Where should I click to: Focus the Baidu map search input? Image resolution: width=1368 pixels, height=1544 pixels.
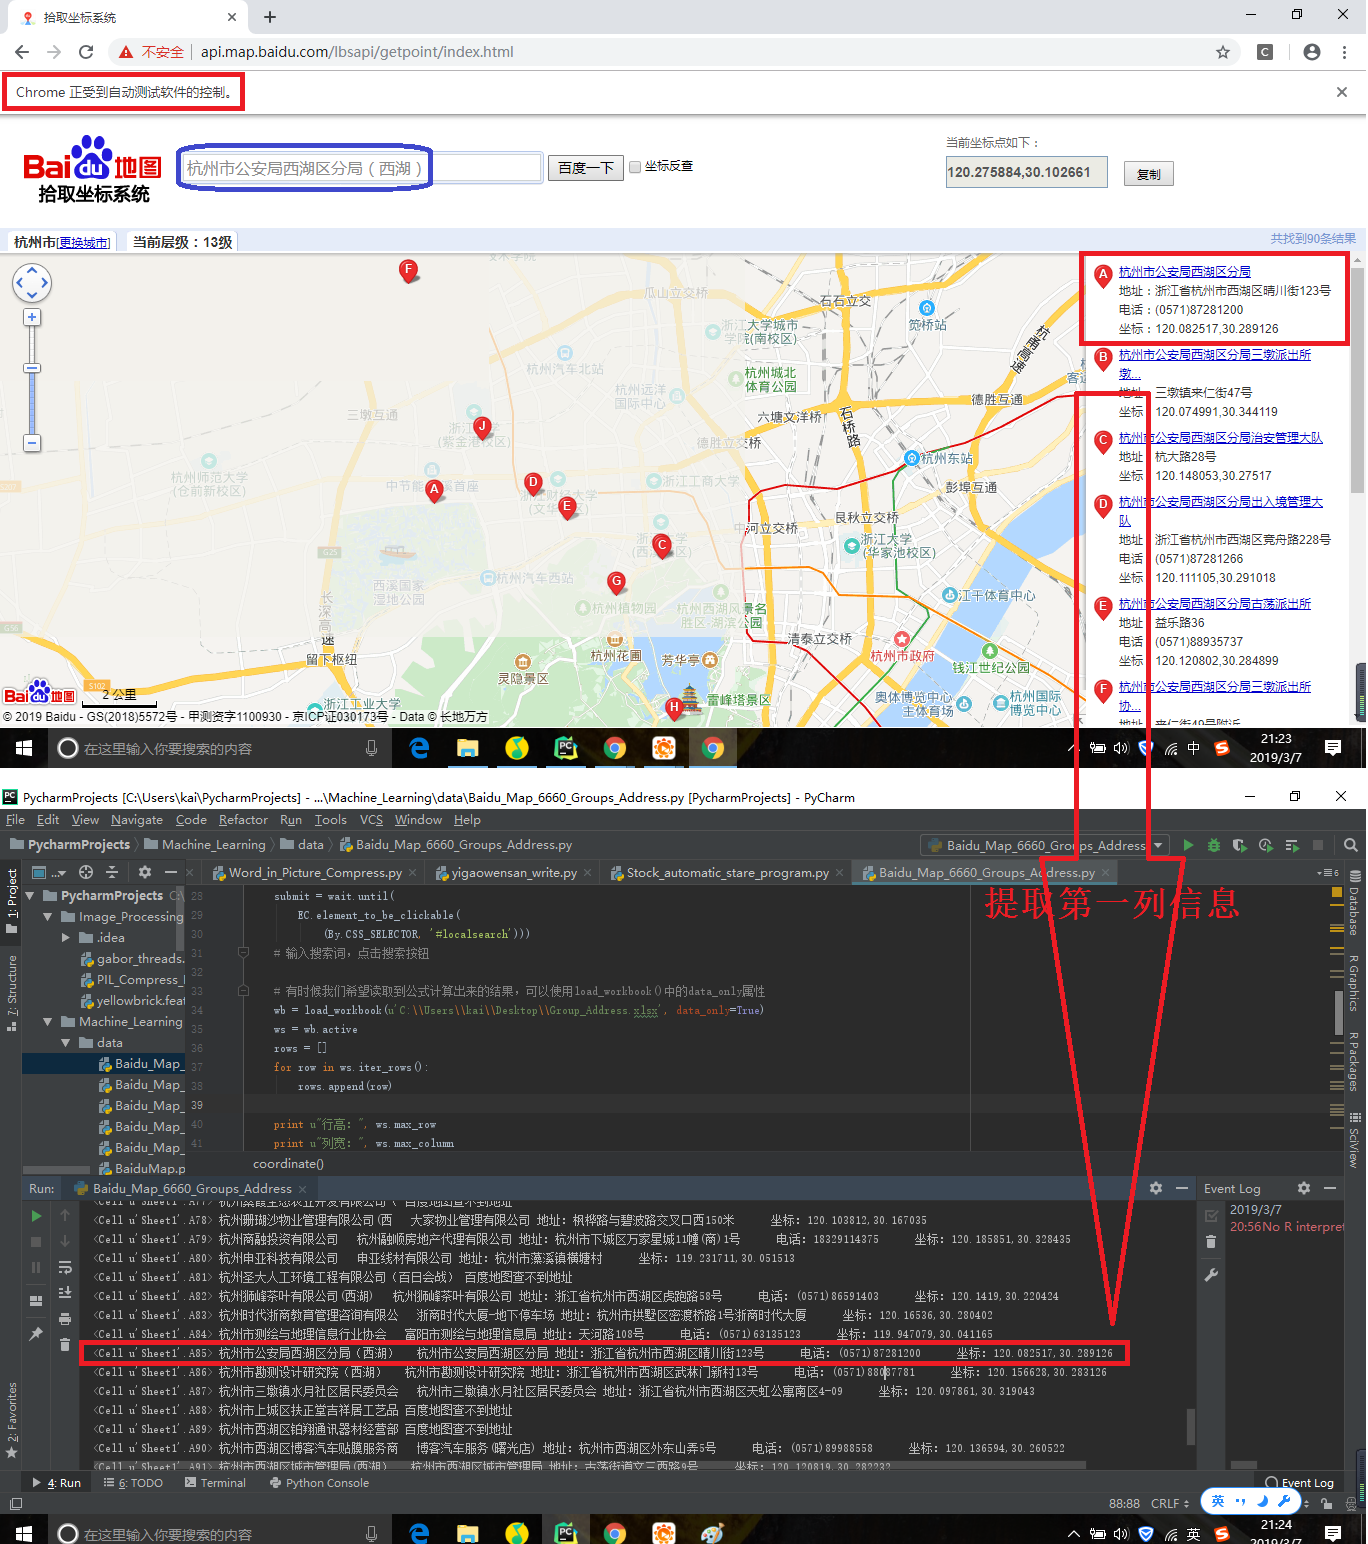[x=362, y=168]
